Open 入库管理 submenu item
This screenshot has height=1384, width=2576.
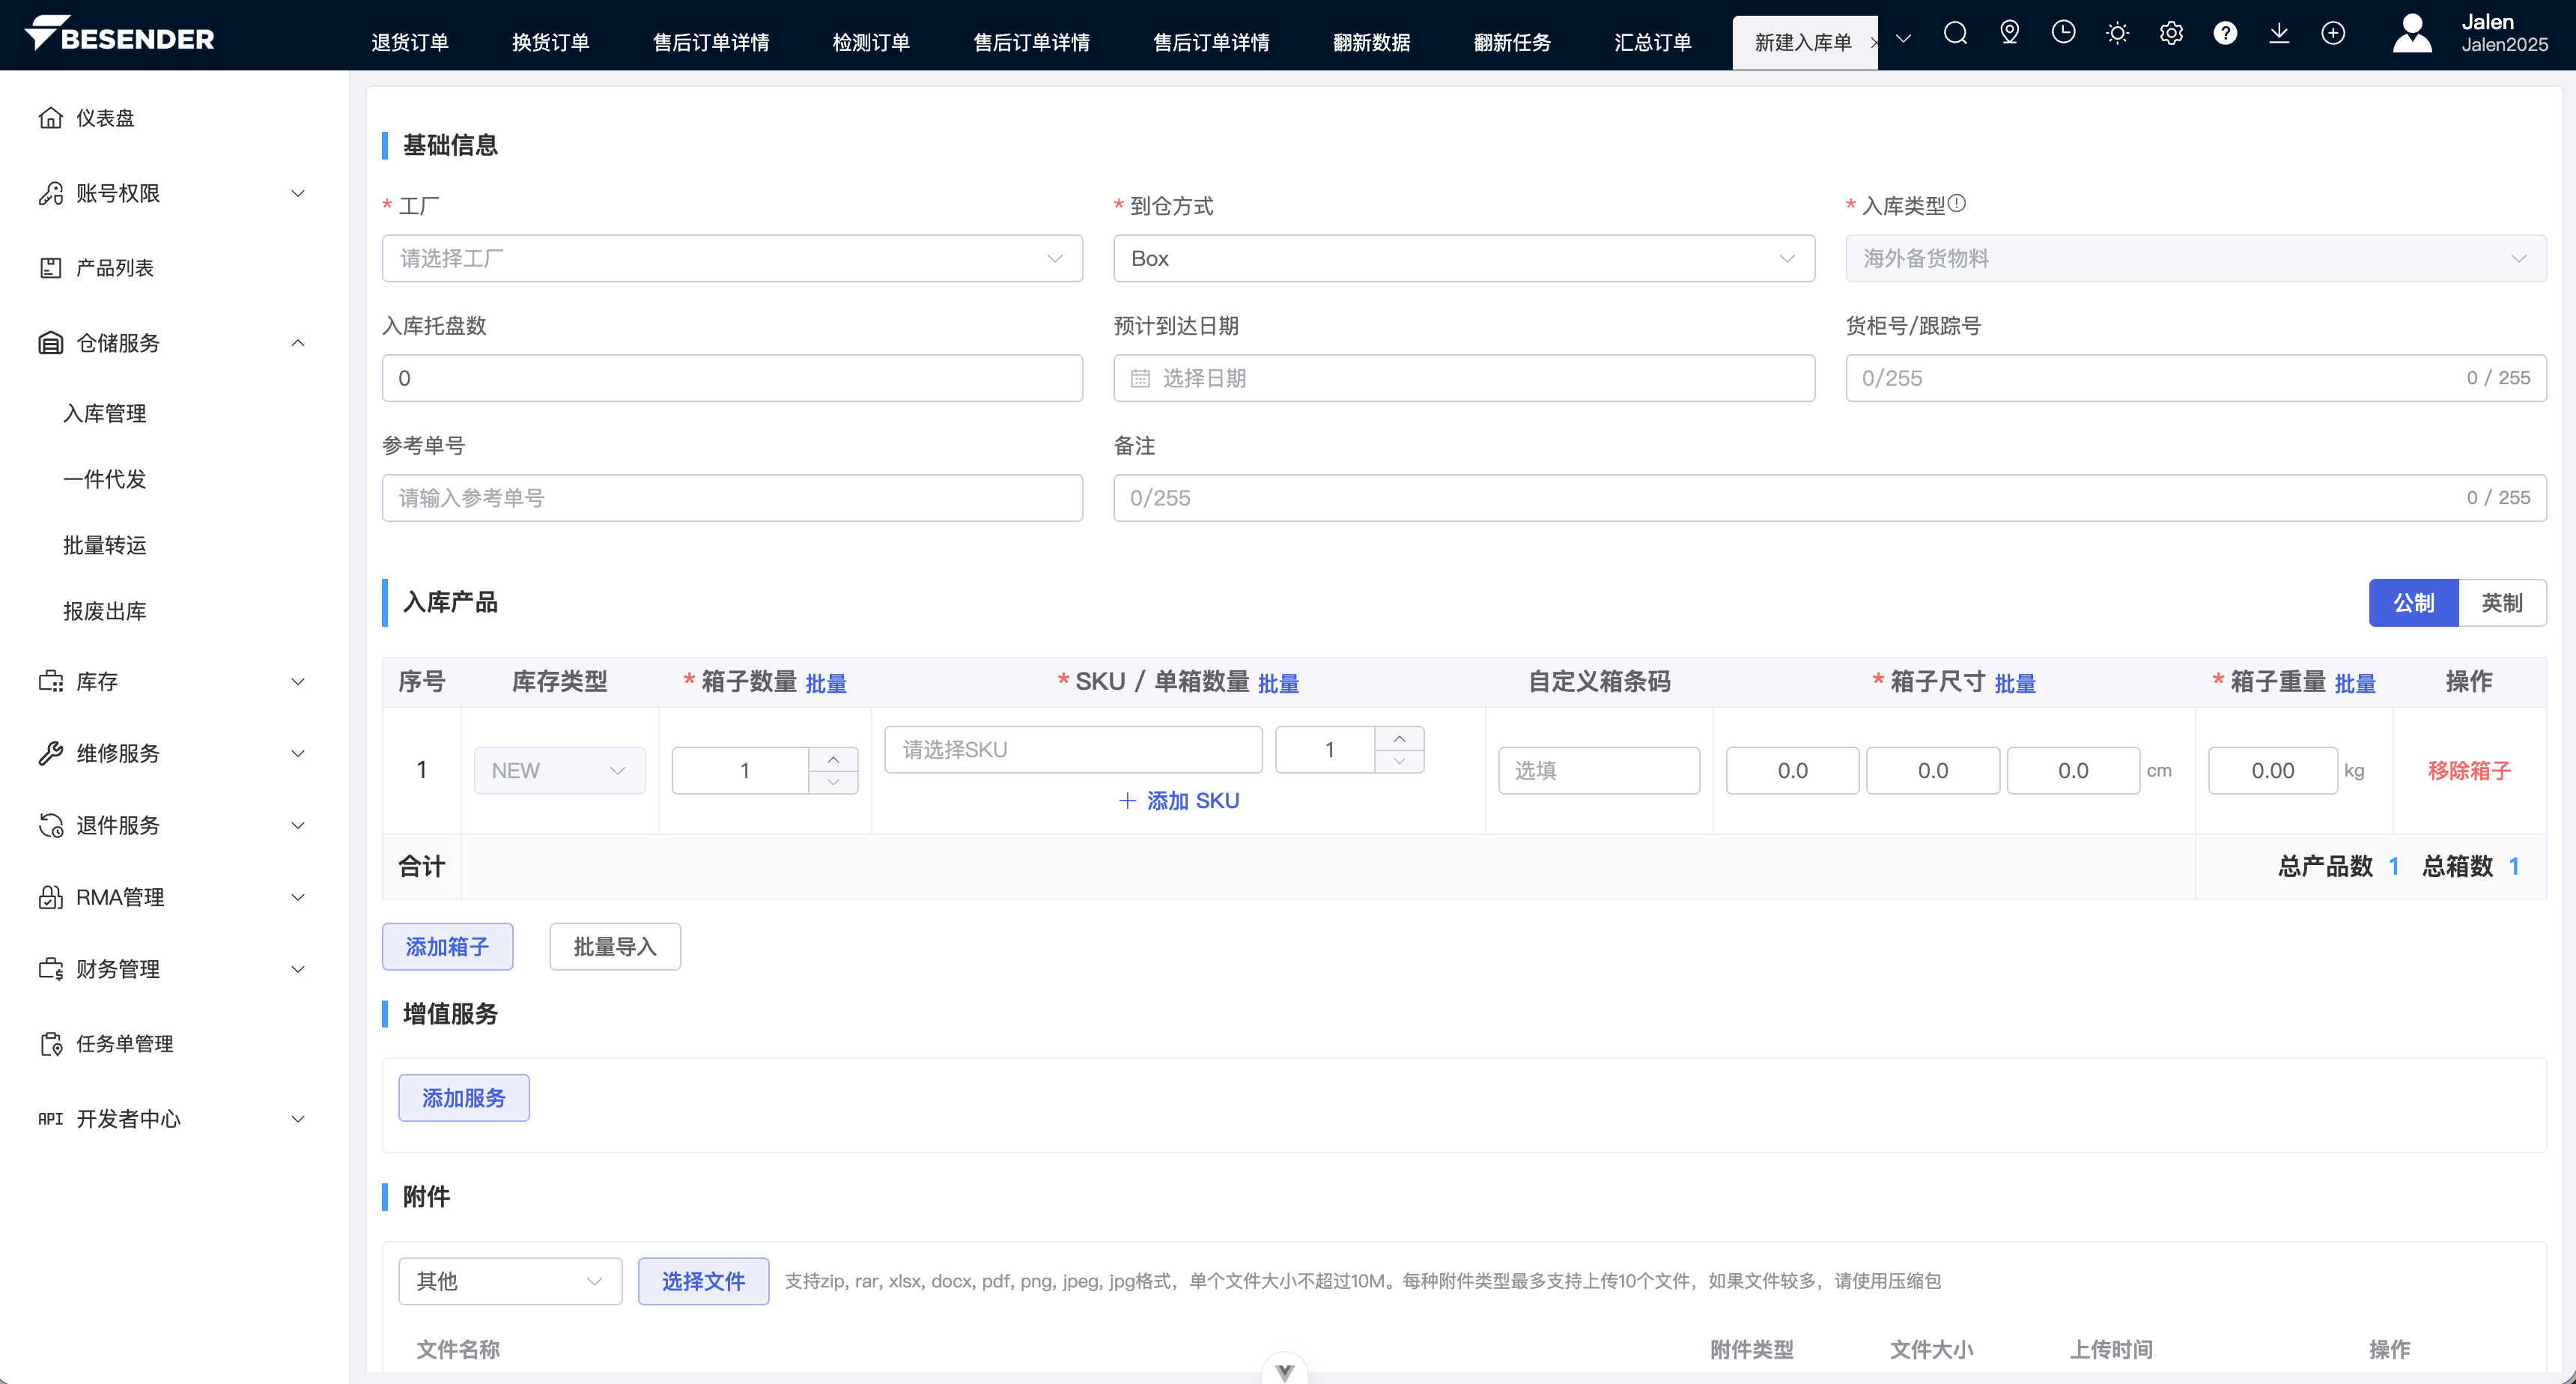(105, 413)
